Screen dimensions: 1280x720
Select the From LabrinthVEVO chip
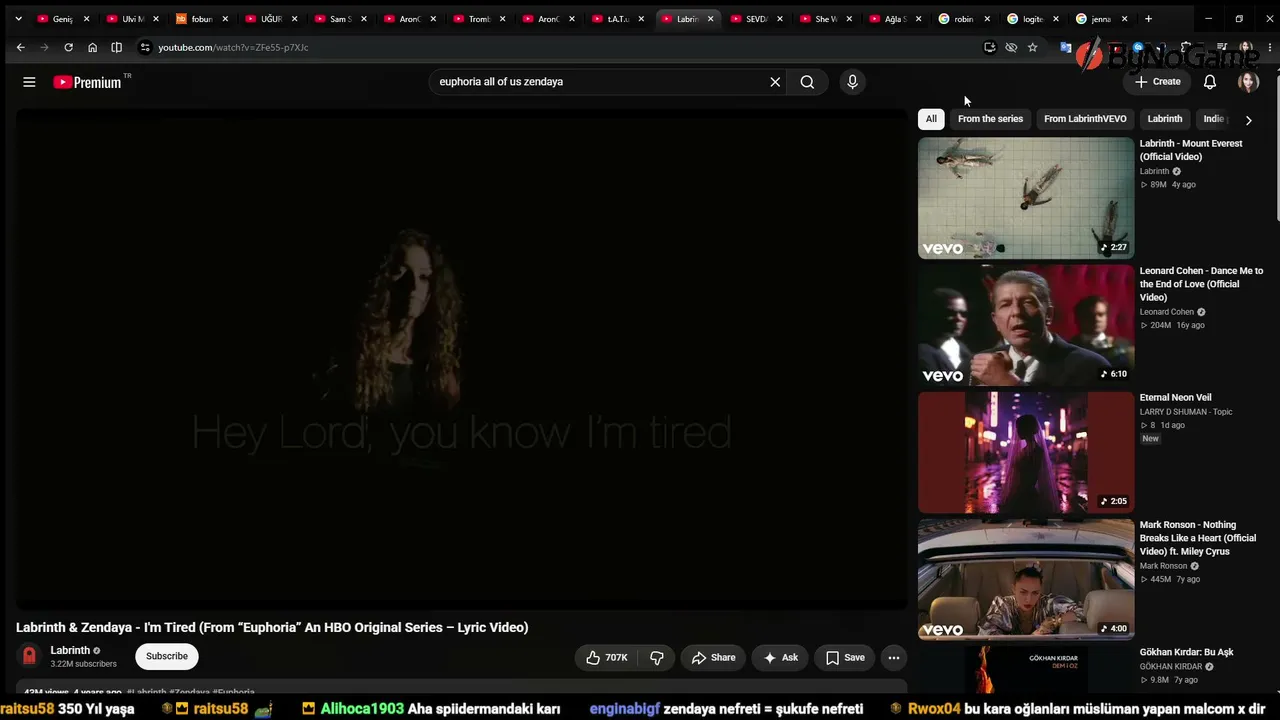[1085, 119]
